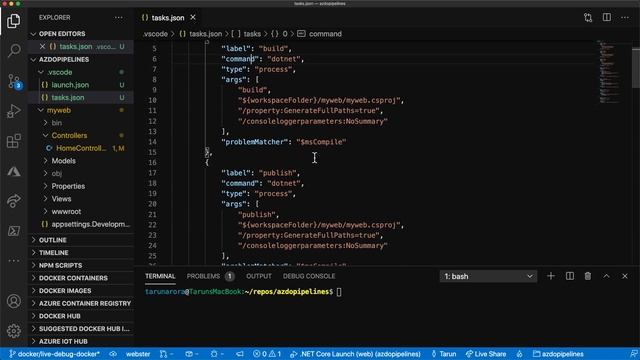Split the editor right
Image resolution: width=640 pixels, height=360 pixels.
click(x=607, y=18)
